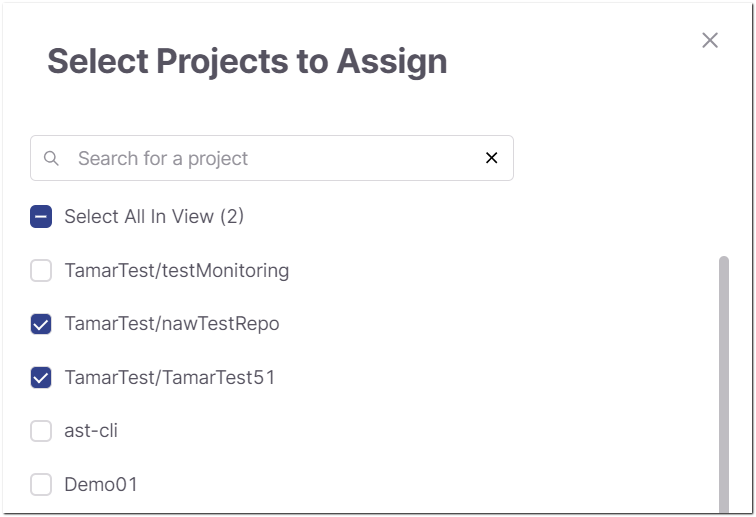Click the magnifying glass search icon
Viewport: 756px width, 517px height.
[51, 158]
